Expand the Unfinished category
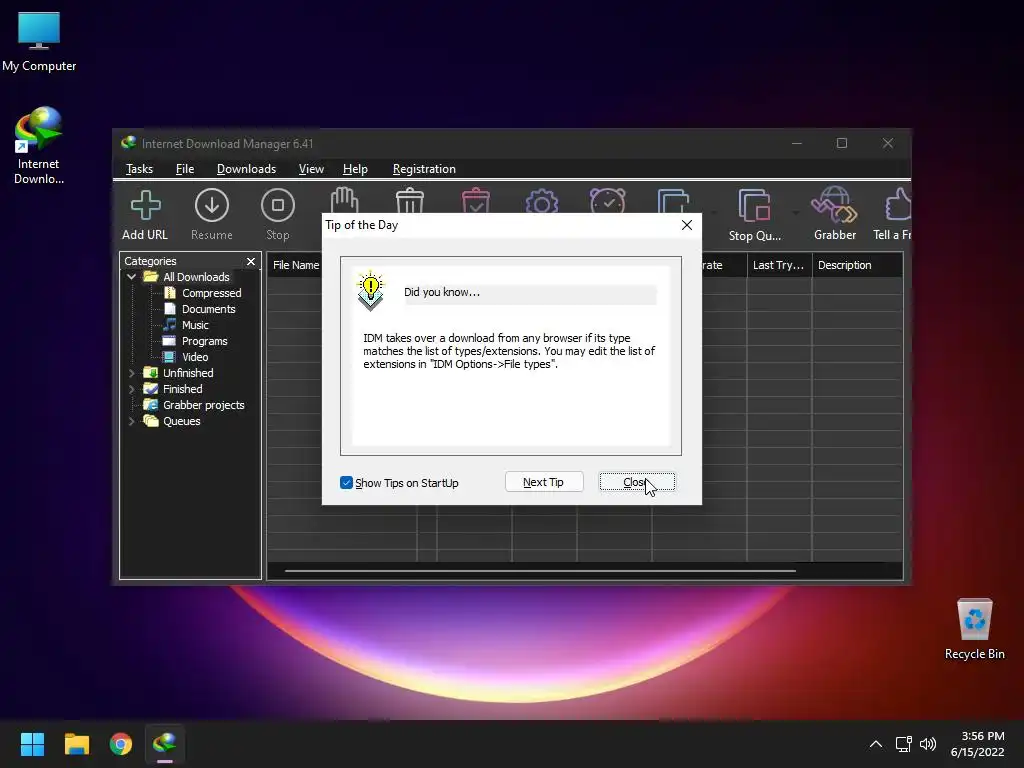Image resolution: width=1024 pixels, height=768 pixels. (x=131, y=373)
